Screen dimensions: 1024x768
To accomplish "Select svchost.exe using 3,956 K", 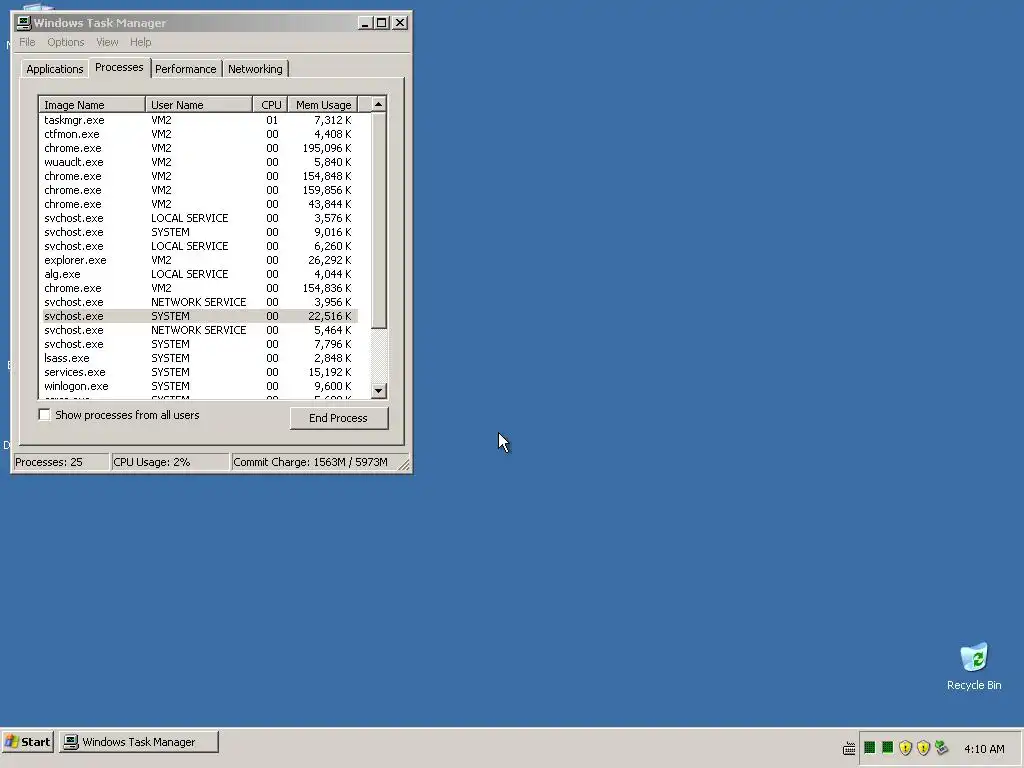I will coord(200,302).
